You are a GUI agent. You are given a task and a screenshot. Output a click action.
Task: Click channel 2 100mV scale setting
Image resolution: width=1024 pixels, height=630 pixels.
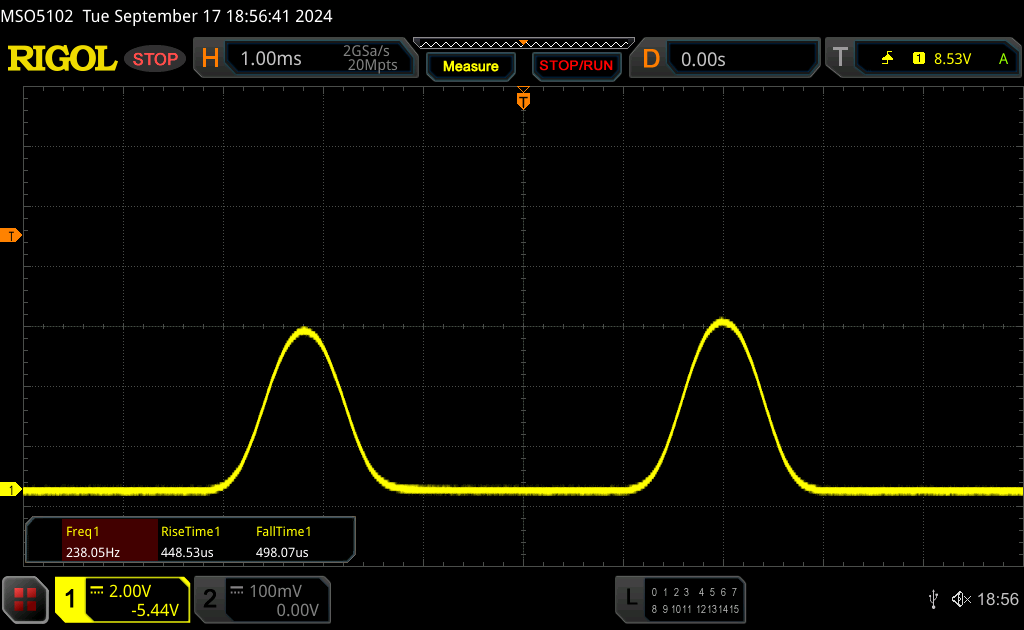pyautogui.click(x=276, y=591)
